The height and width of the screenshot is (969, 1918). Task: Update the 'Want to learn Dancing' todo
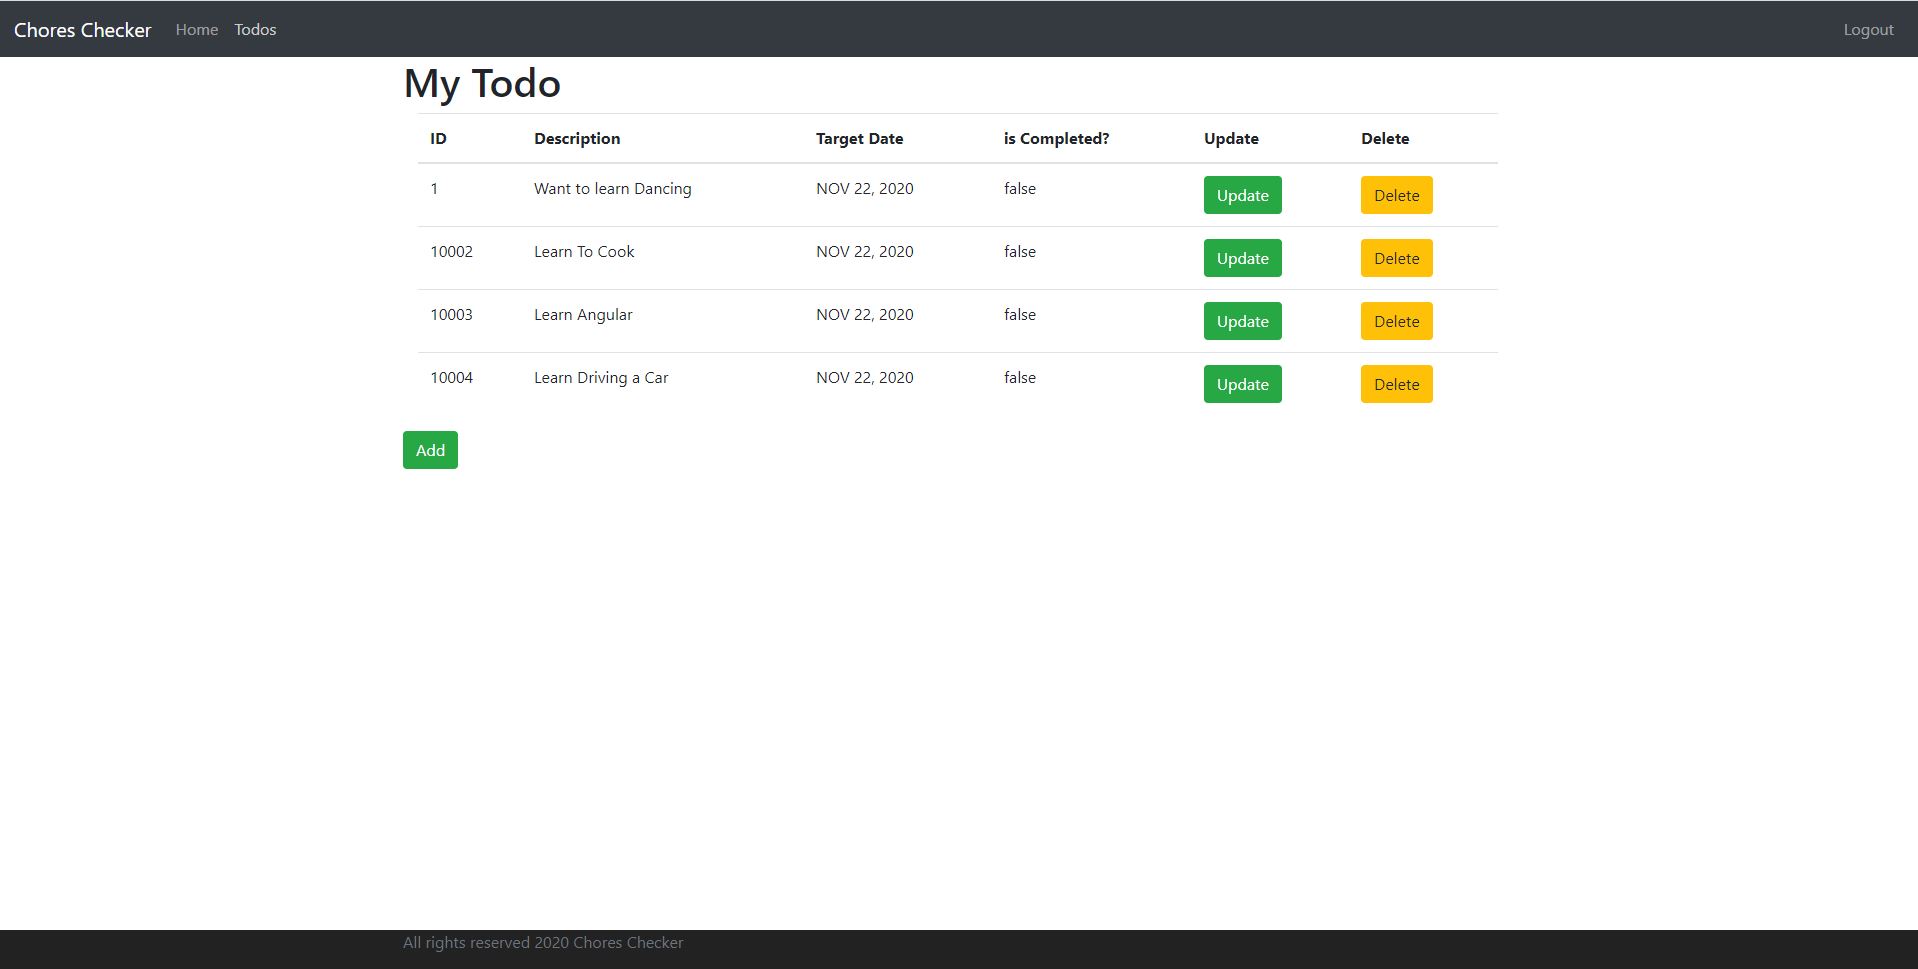tap(1242, 195)
